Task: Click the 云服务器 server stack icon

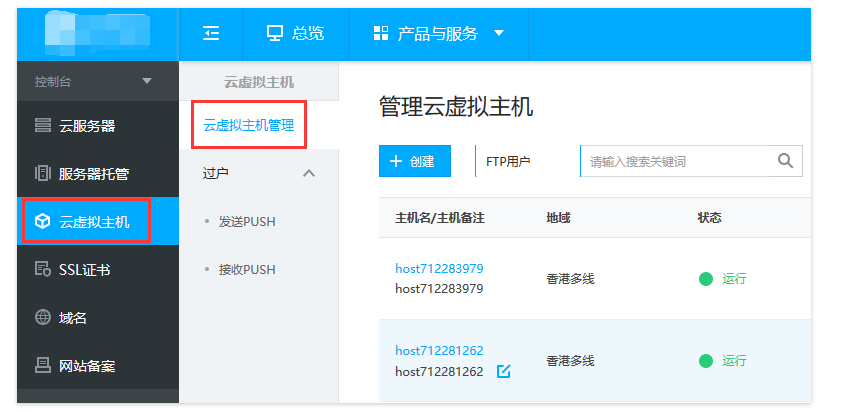Action: pos(43,125)
